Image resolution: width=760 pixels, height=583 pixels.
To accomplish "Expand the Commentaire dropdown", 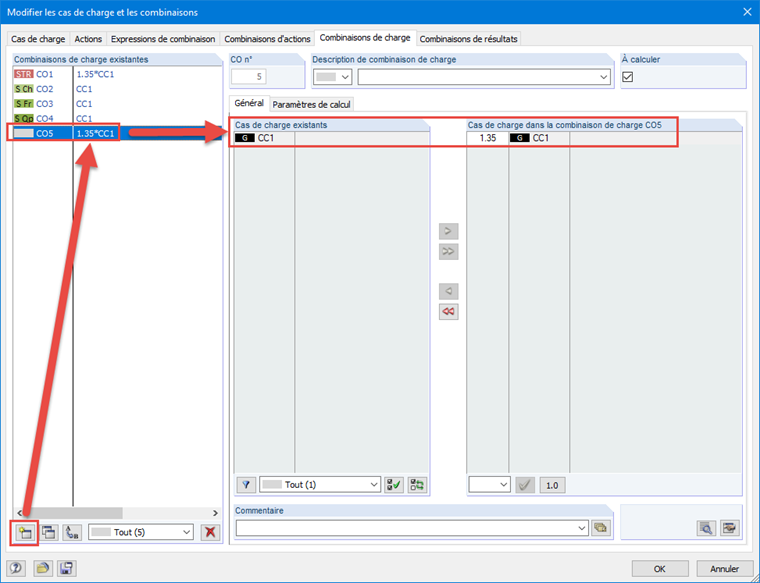I will click(x=583, y=528).
